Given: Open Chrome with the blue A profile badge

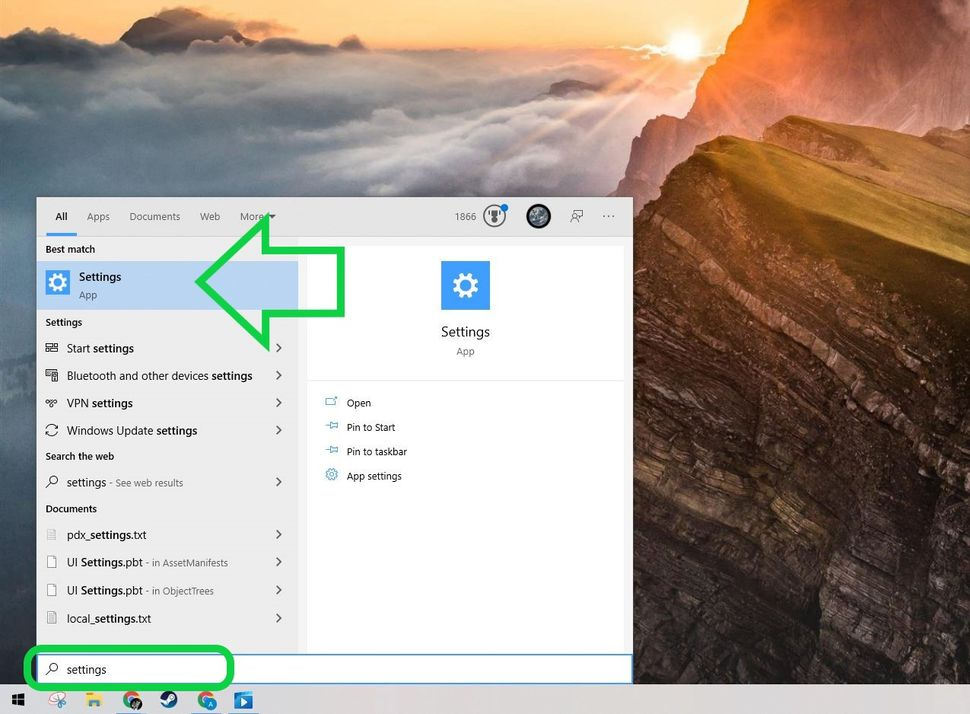Looking at the screenshot, I should (x=207, y=700).
